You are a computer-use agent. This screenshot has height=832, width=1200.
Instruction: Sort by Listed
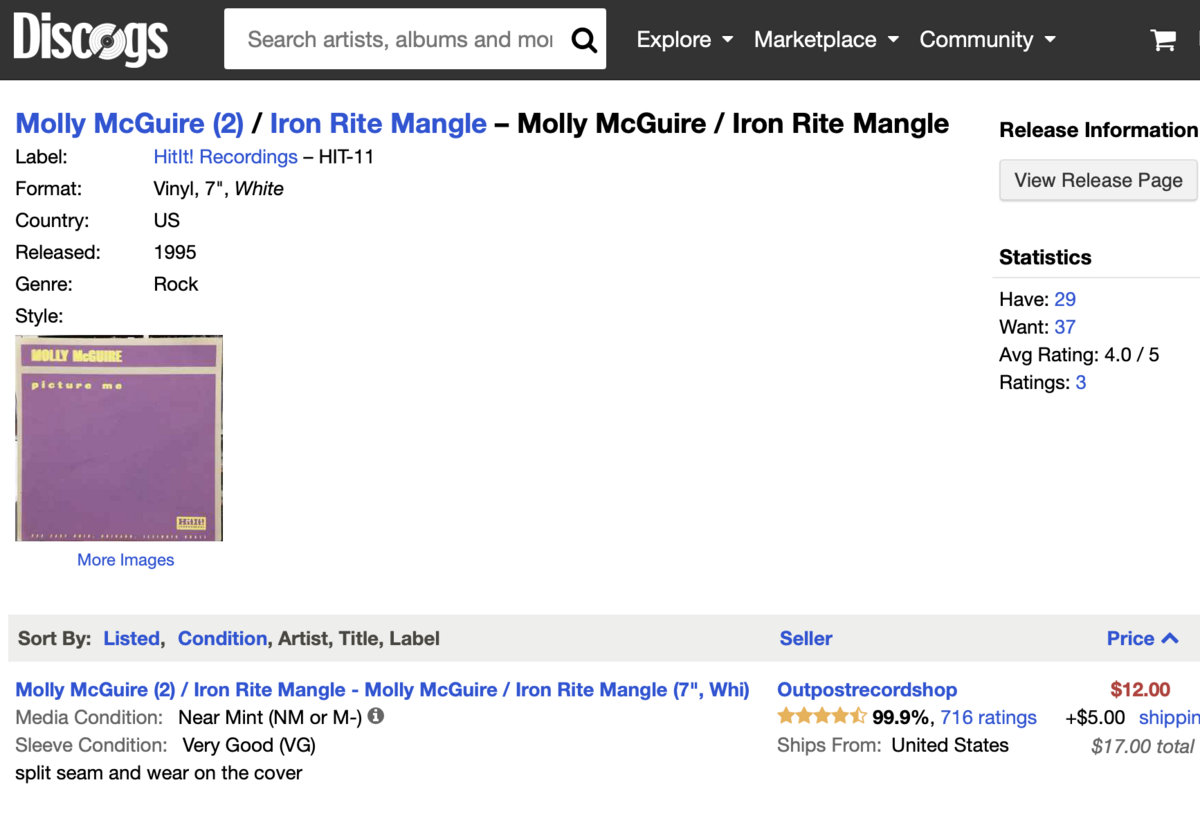pyautogui.click(x=131, y=638)
